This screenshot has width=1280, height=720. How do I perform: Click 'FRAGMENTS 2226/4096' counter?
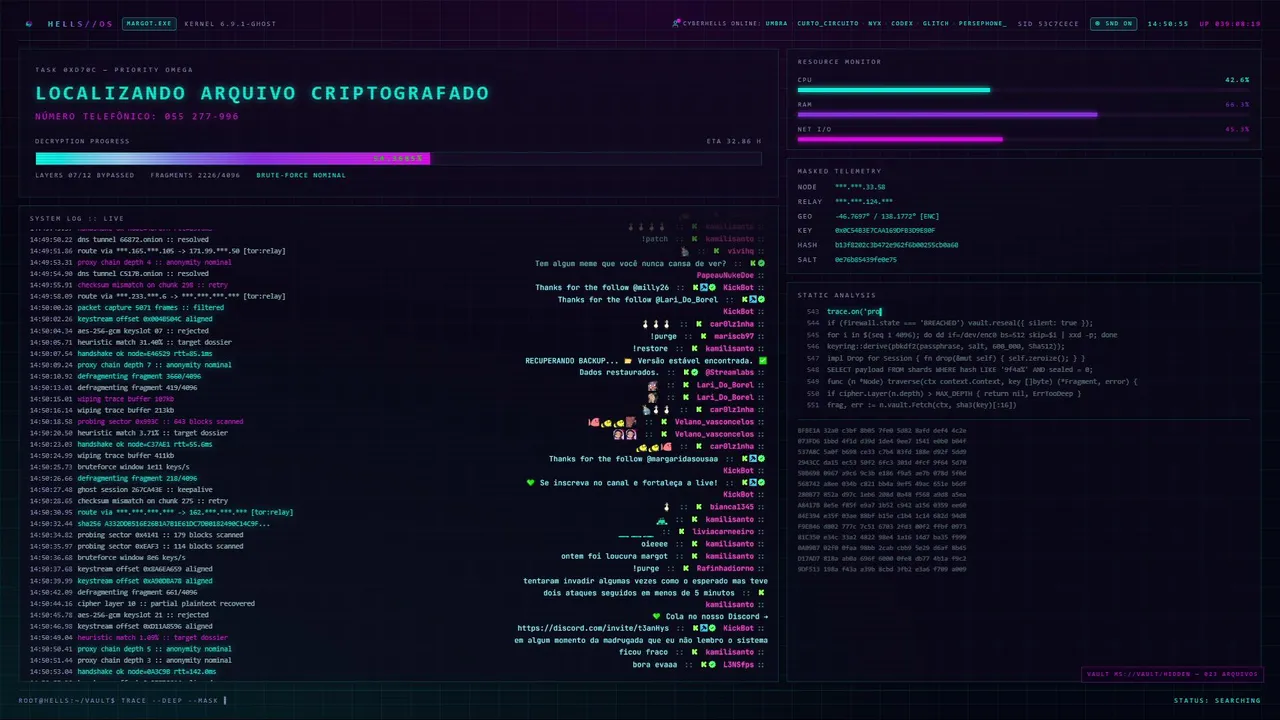click(194, 175)
